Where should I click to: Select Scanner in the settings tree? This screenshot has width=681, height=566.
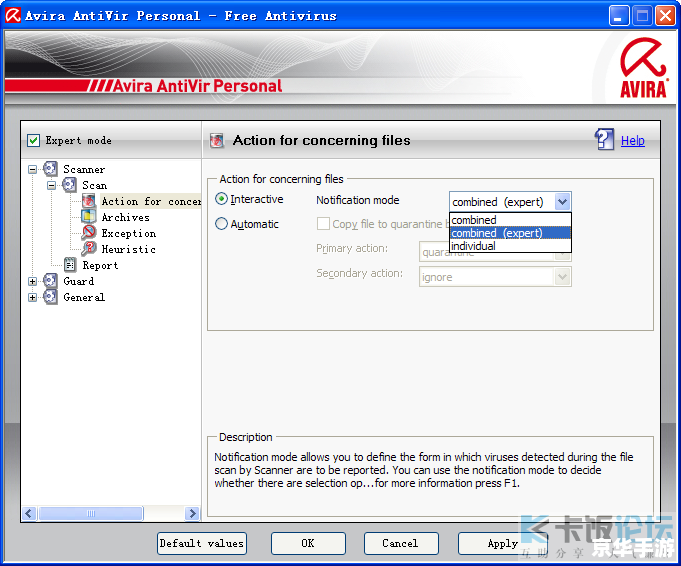84,169
